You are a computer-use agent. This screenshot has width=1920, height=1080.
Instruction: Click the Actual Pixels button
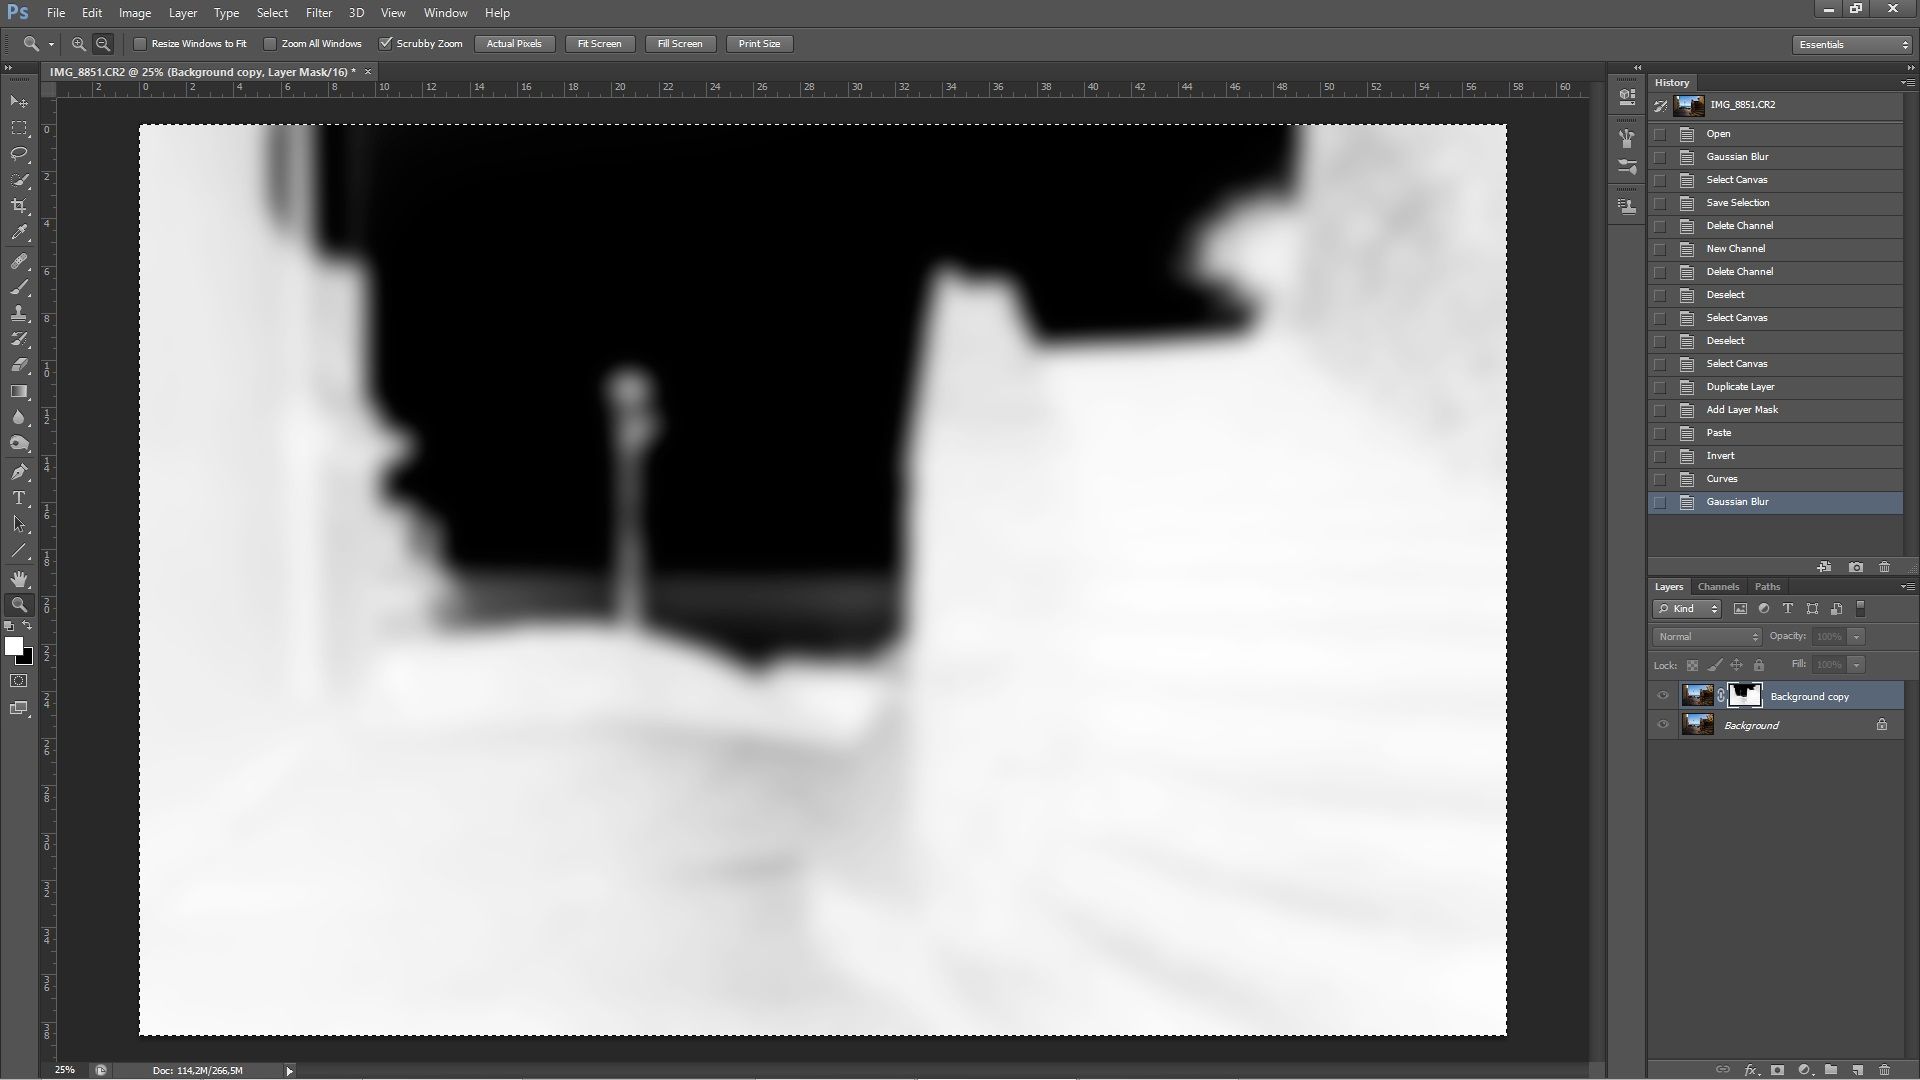click(514, 44)
